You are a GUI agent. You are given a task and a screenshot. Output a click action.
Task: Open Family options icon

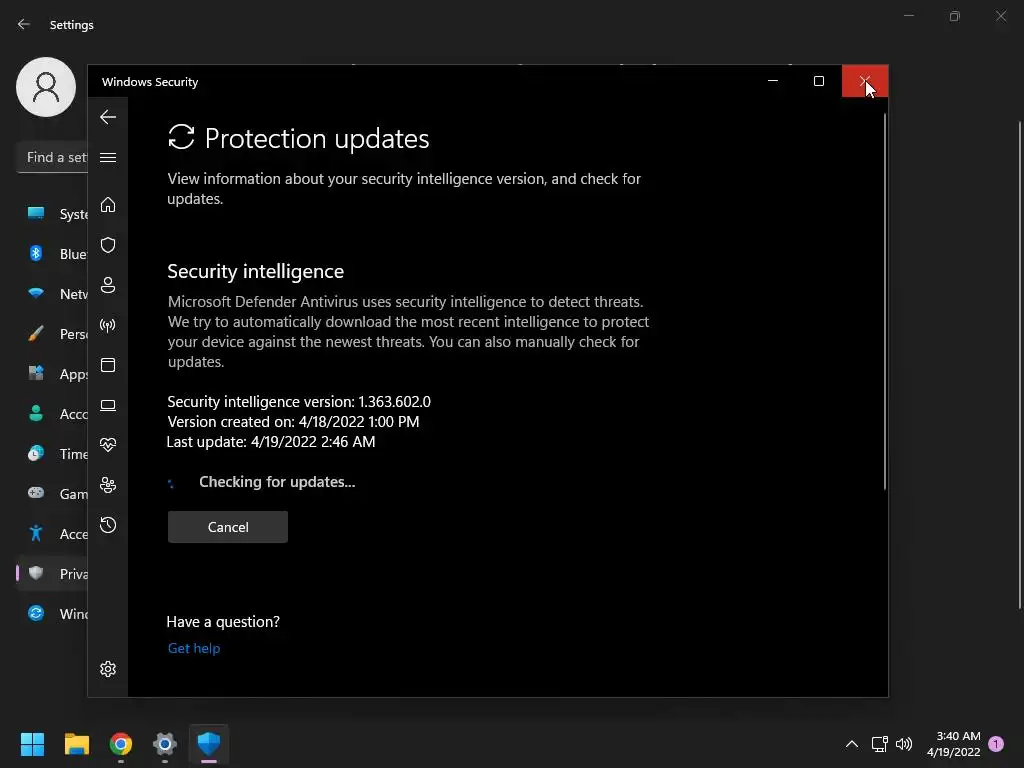pos(108,485)
